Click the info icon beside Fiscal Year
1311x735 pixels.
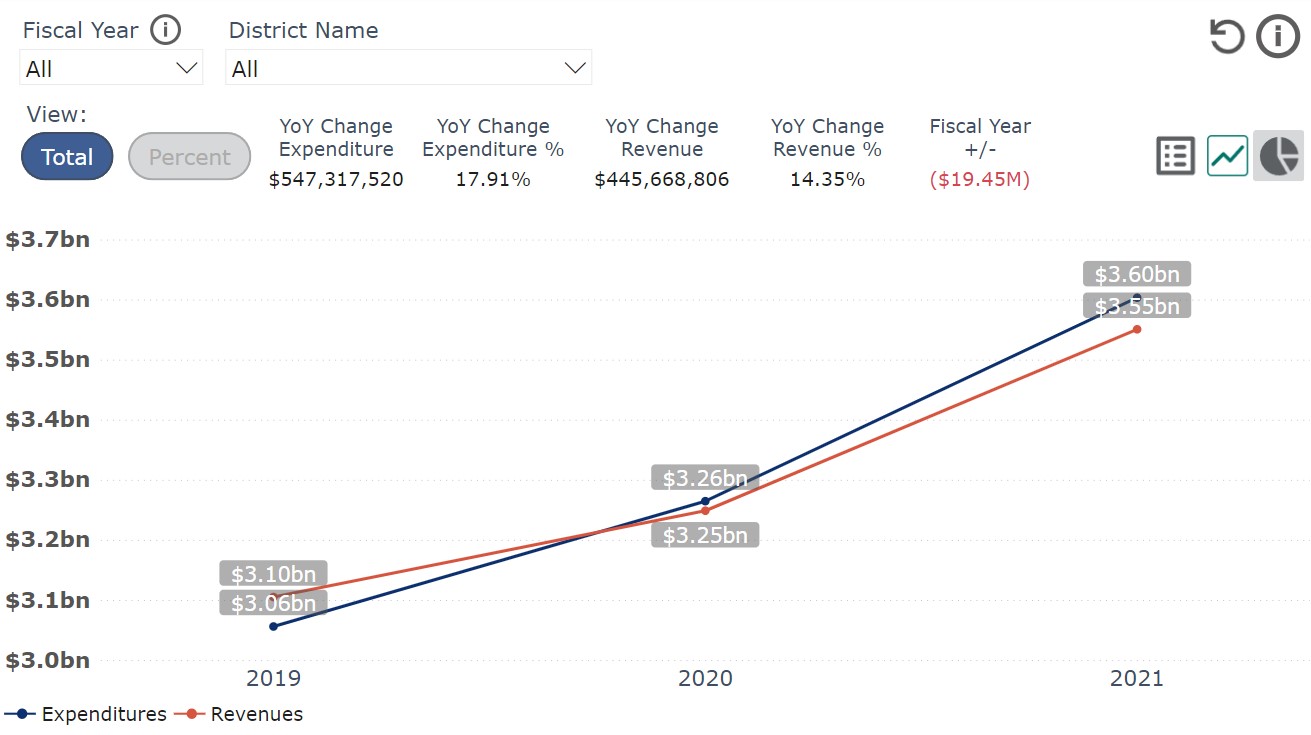165,30
